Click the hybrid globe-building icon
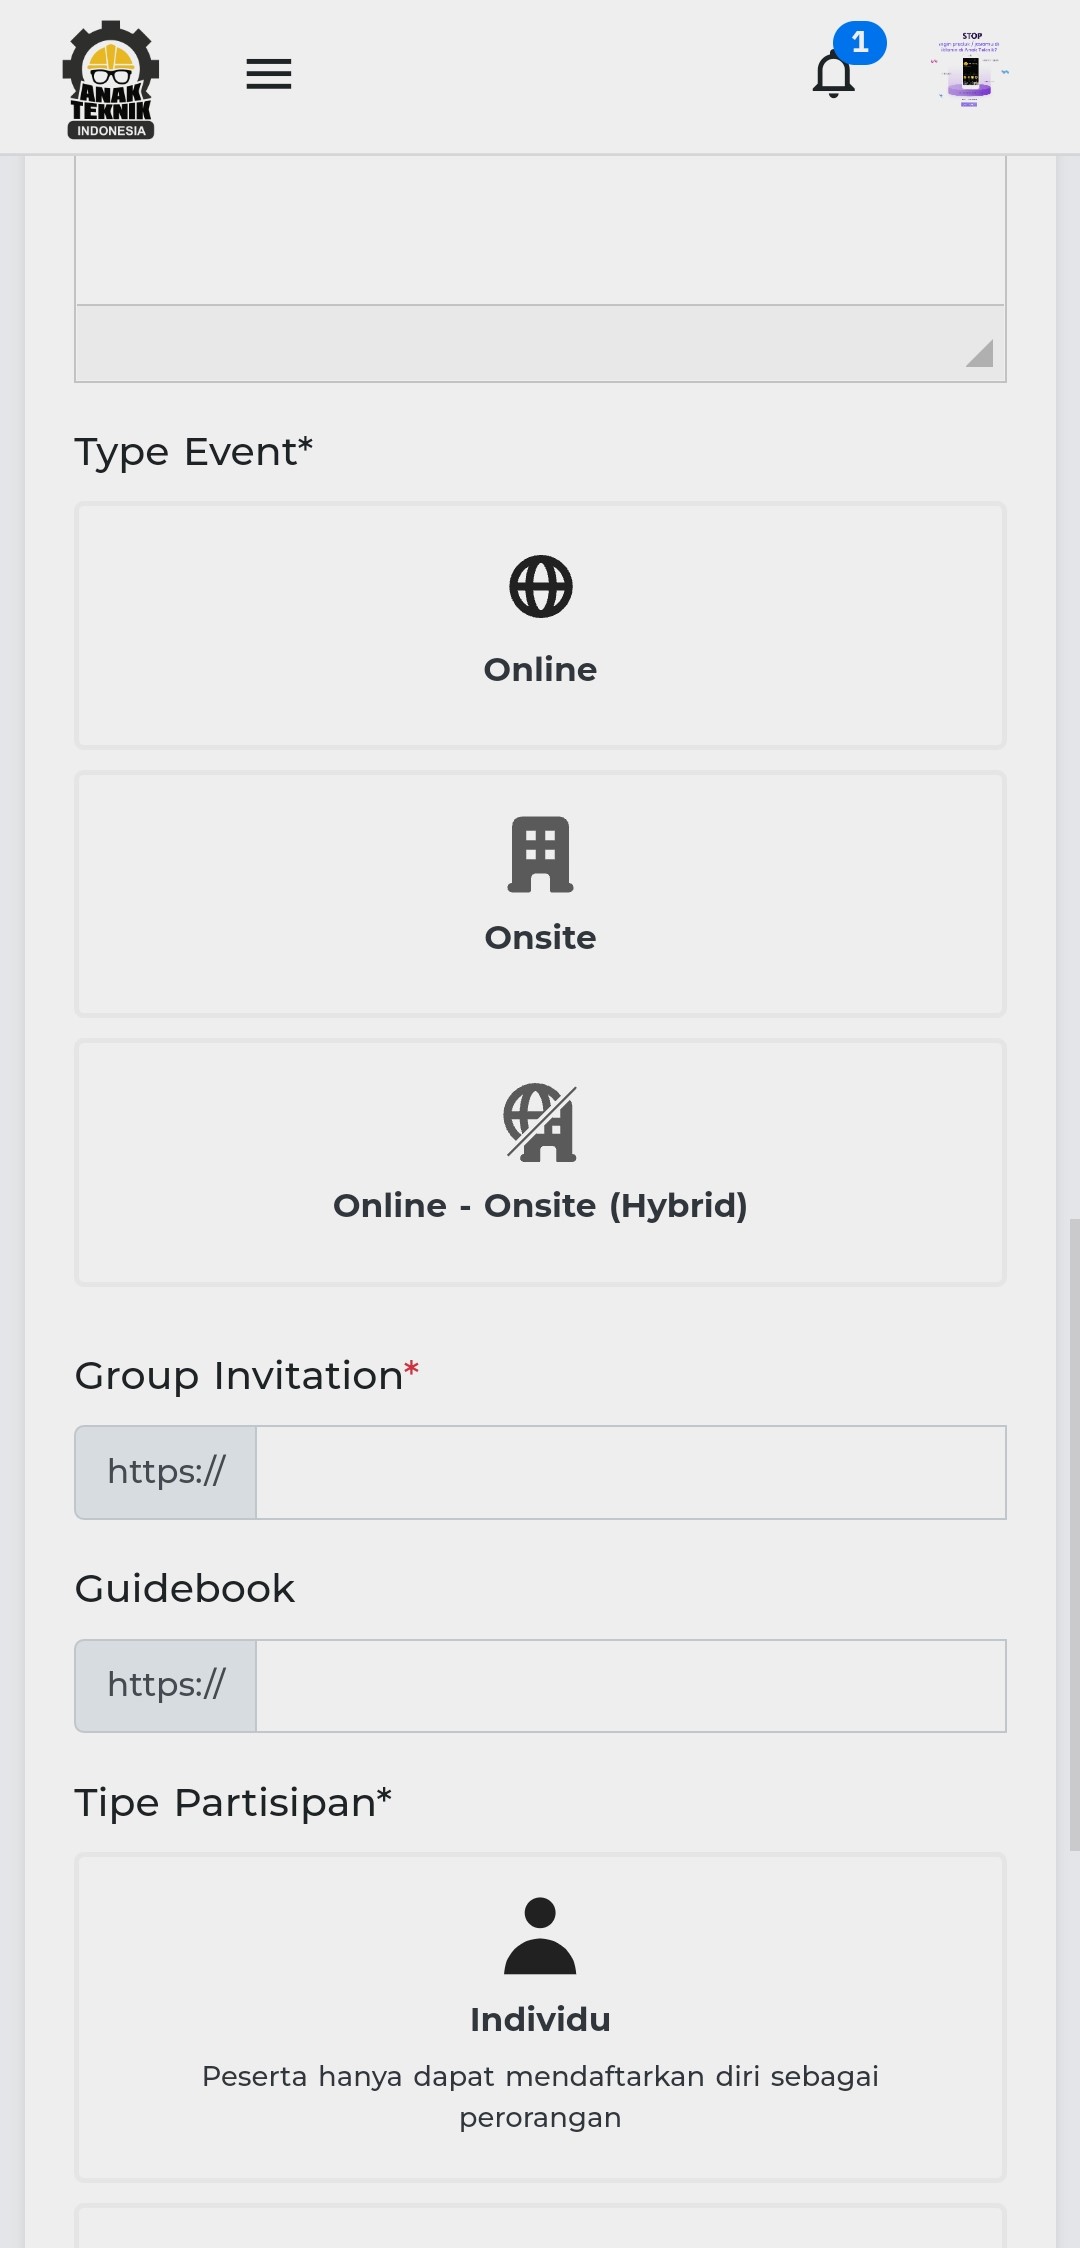Image resolution: width=1080 pixels, height=2248 pixels. pos(541,1122)
